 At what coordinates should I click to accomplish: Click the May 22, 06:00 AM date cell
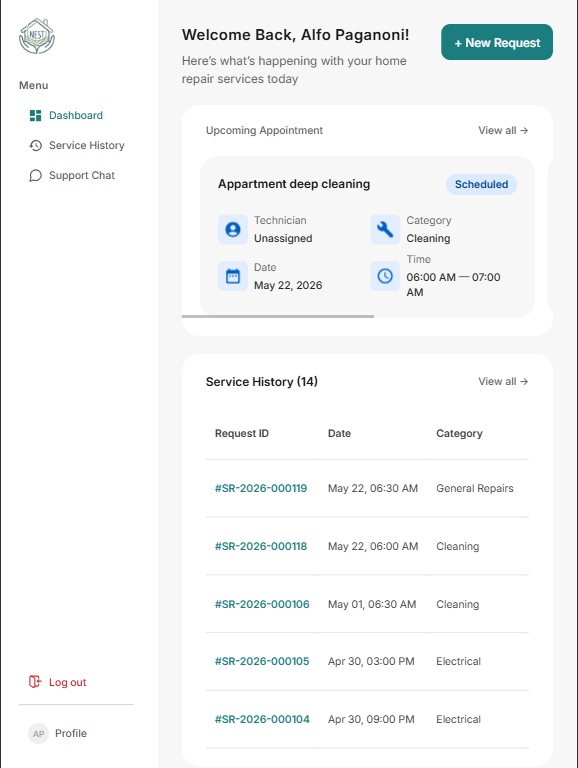373,546
